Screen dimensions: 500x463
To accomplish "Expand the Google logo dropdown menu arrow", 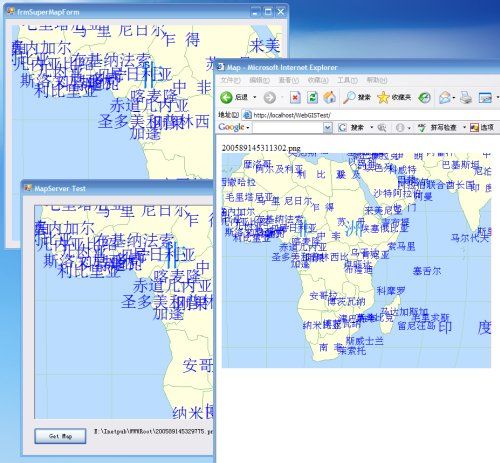I will click(248, 128).
